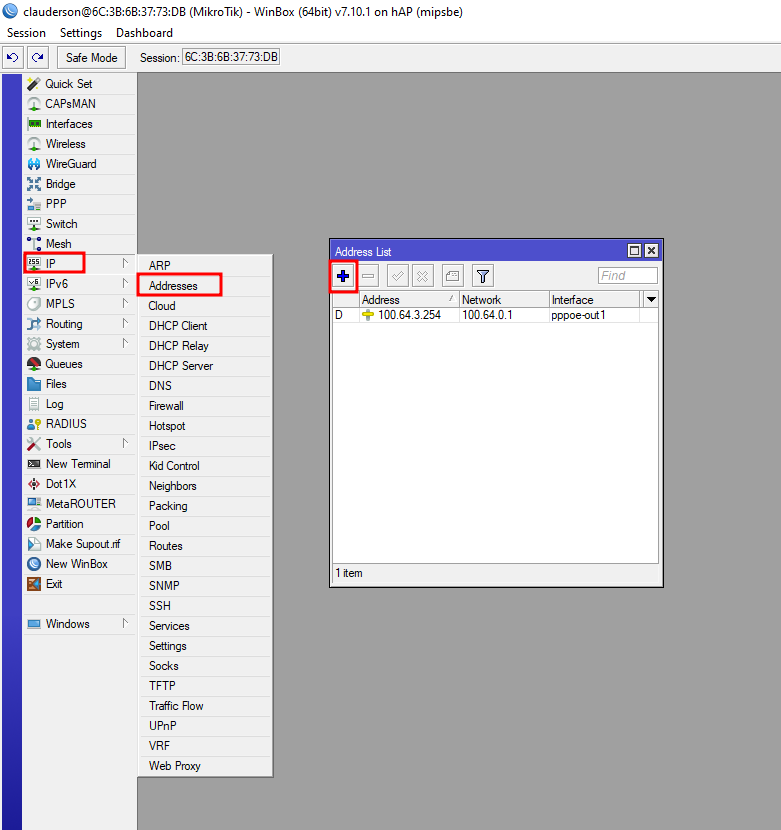Click the blue plus Add address icon
The image size is (781, 830).
coord(343,276)
